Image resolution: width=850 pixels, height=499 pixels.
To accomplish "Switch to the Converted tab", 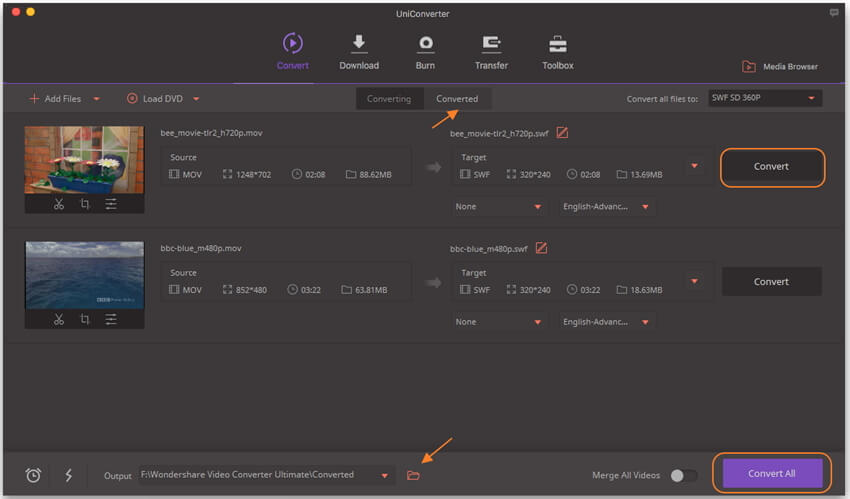I will [x=457, y=99].
